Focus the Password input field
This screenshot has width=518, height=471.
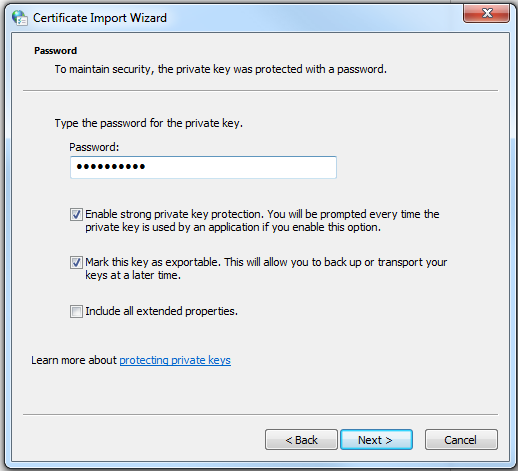(203, 167)
